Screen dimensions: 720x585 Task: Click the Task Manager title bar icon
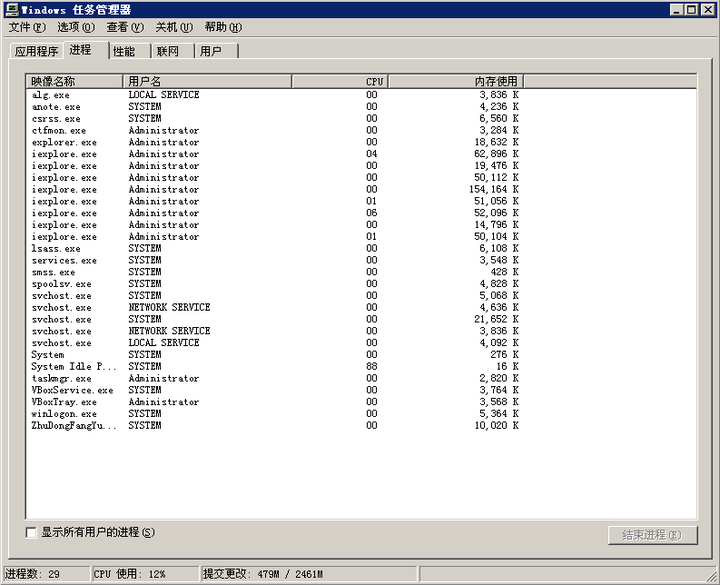point(11,9)
